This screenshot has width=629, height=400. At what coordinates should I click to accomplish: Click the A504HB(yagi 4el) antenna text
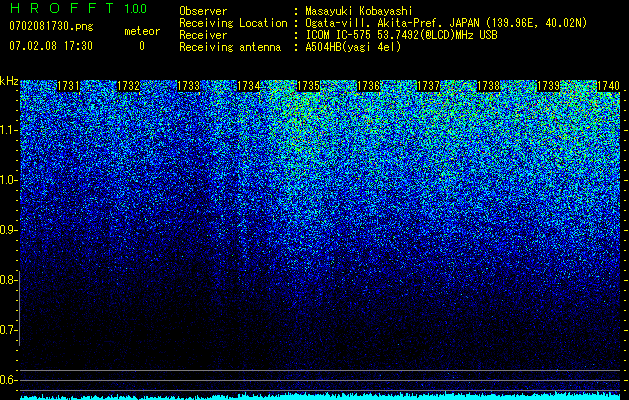(353, 47)
